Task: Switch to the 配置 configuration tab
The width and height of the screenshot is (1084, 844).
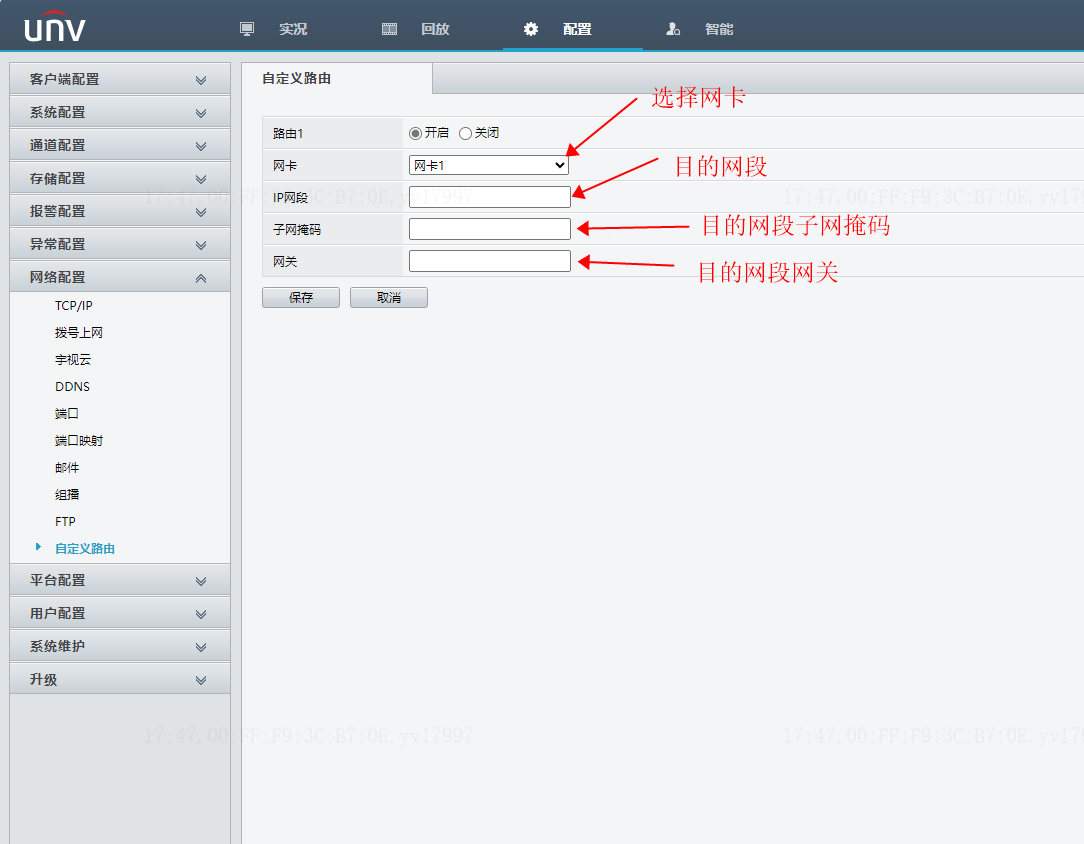Action: pyautogui.click(x=577, y=29)
